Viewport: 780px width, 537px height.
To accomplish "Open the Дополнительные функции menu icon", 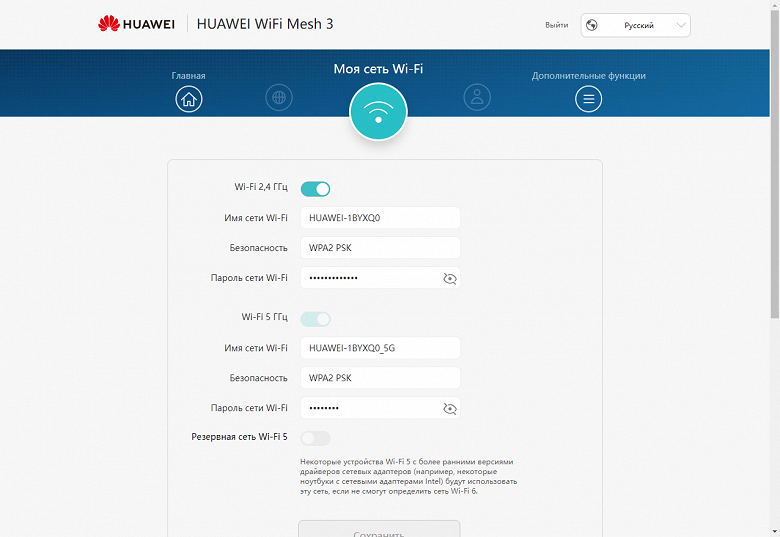I will pyautogui.click(x=588, y=99).
